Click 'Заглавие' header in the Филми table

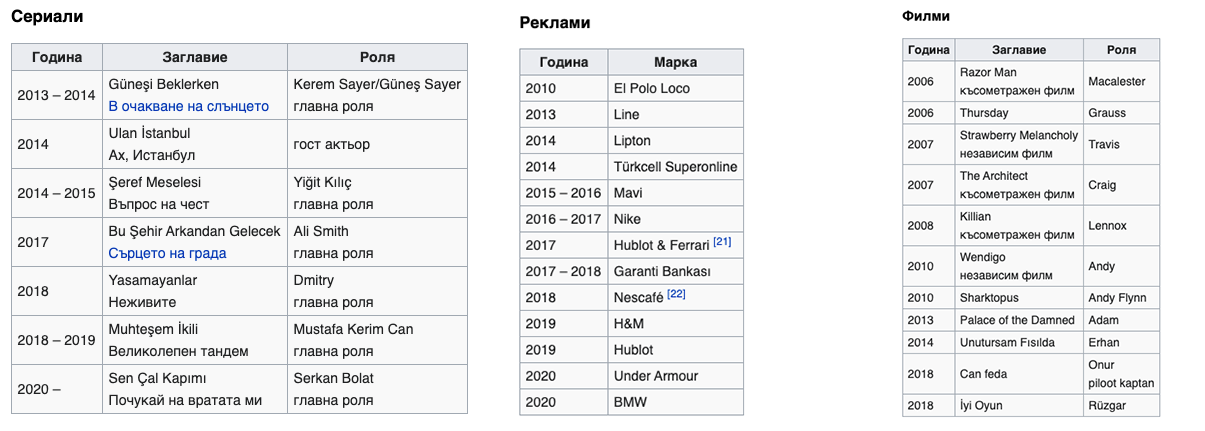point(1019,50)
